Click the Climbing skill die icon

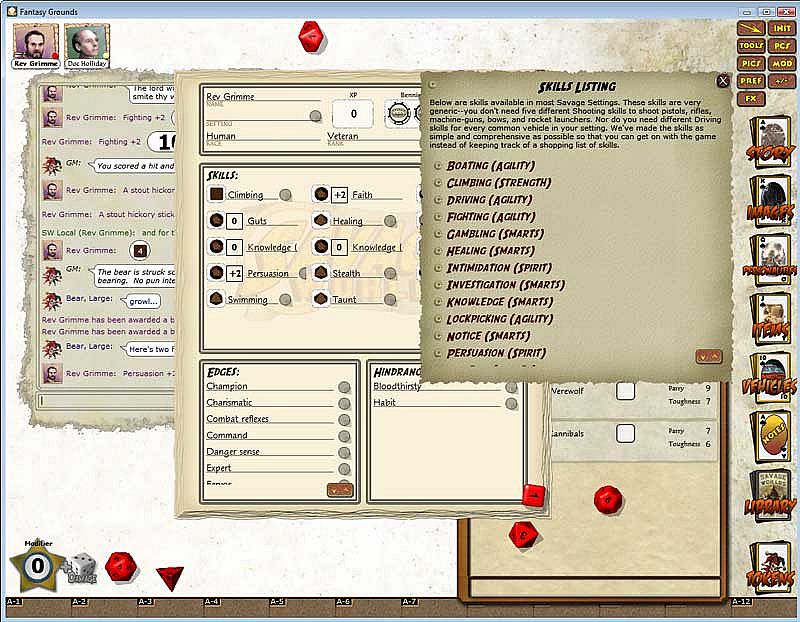(216, 194)
